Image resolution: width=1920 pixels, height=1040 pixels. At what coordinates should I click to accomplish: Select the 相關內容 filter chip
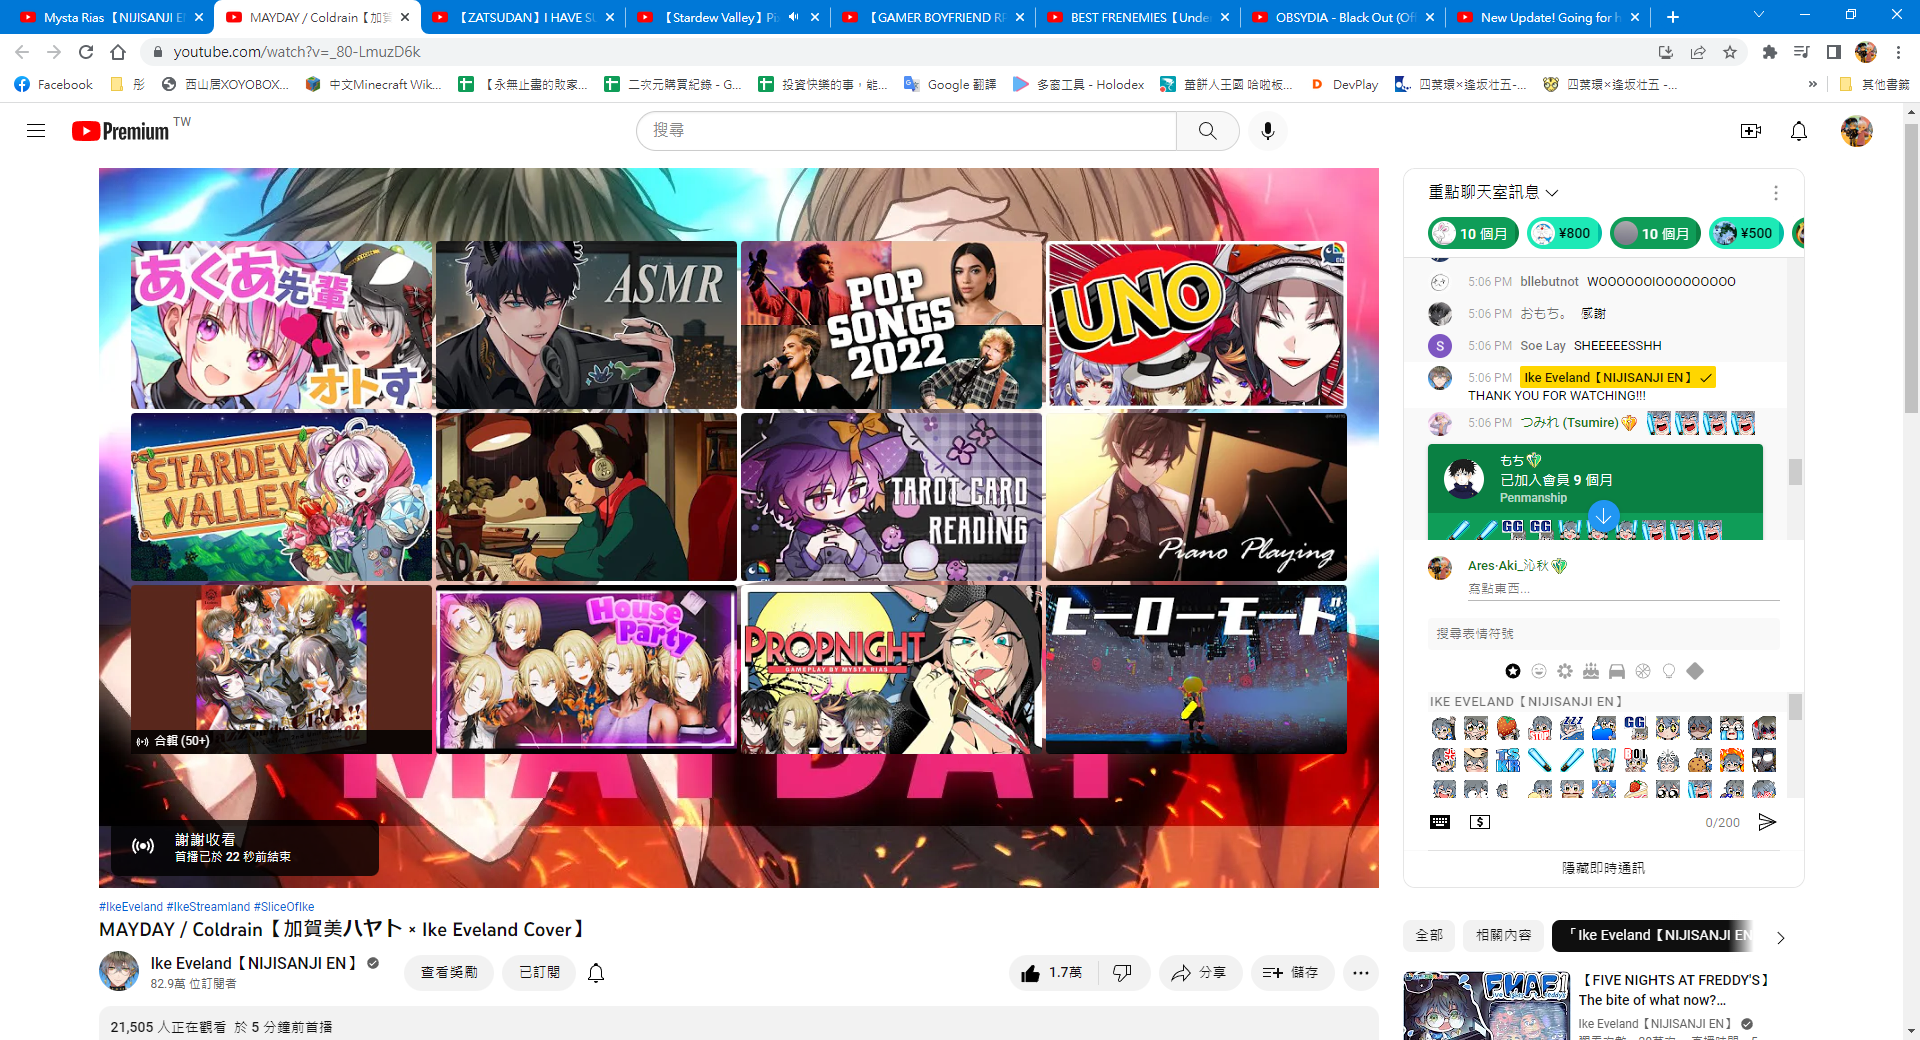point(1504,935)
